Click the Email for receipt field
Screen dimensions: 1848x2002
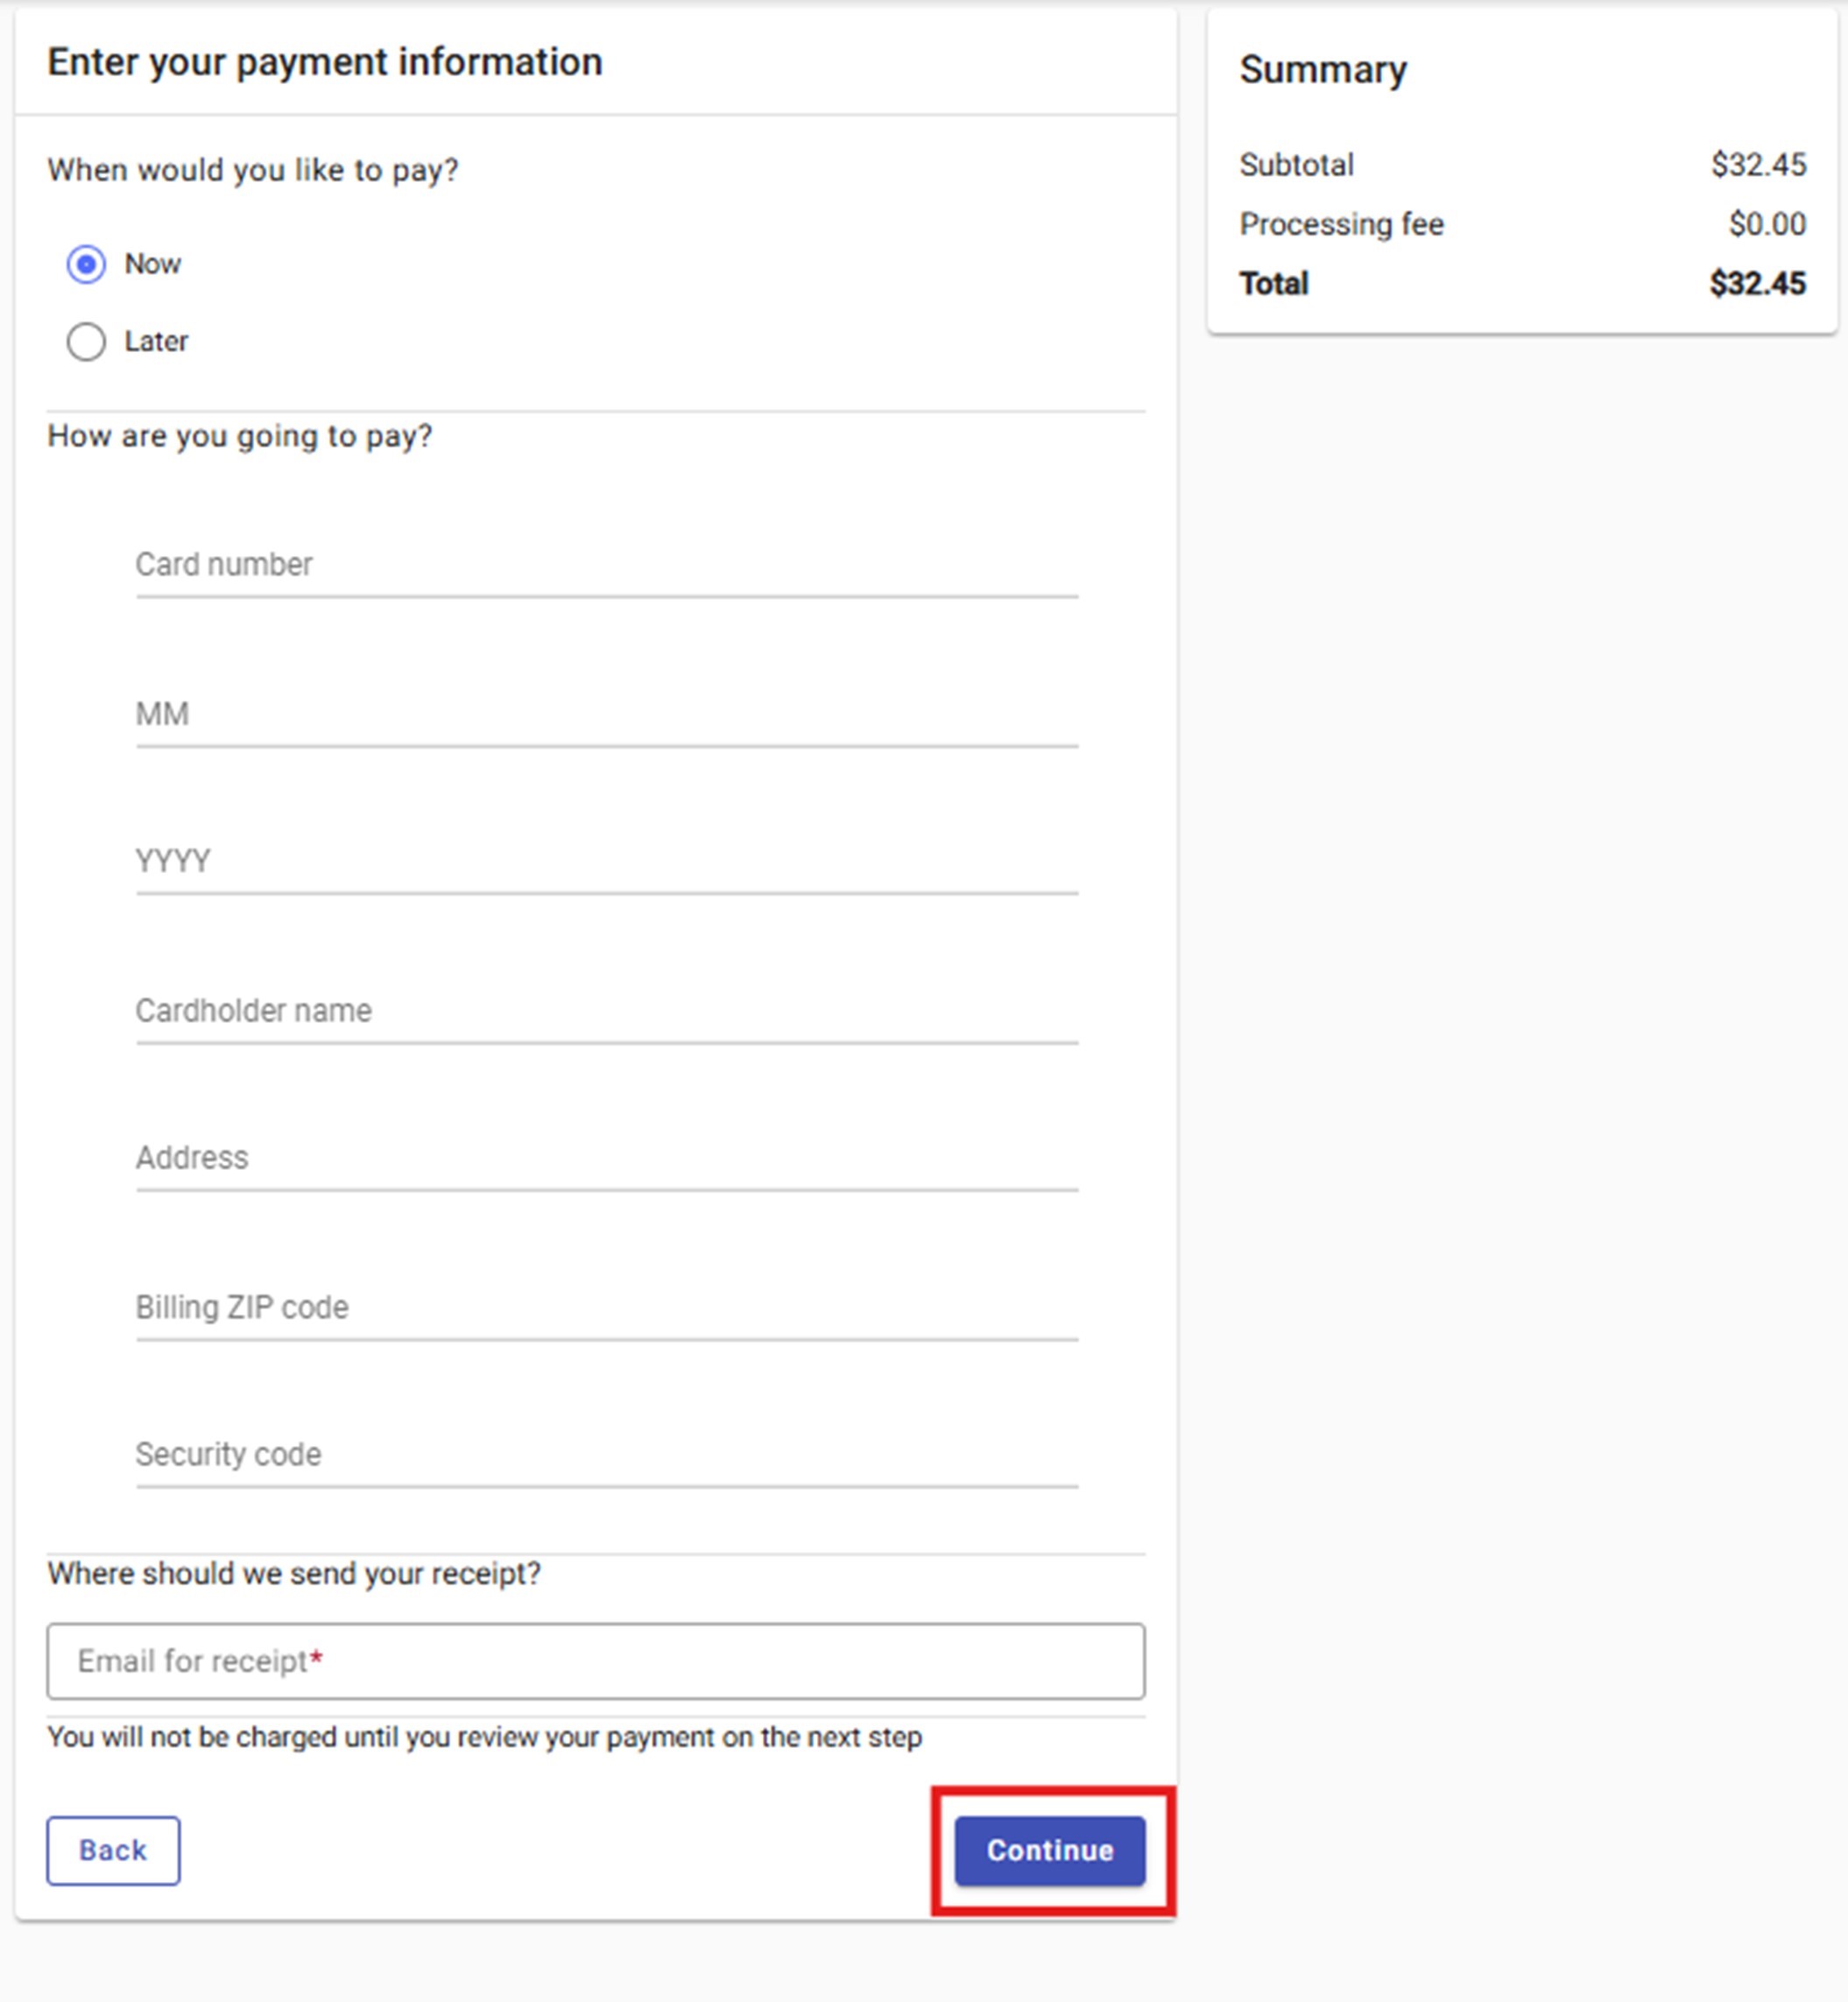(595, 1661)
